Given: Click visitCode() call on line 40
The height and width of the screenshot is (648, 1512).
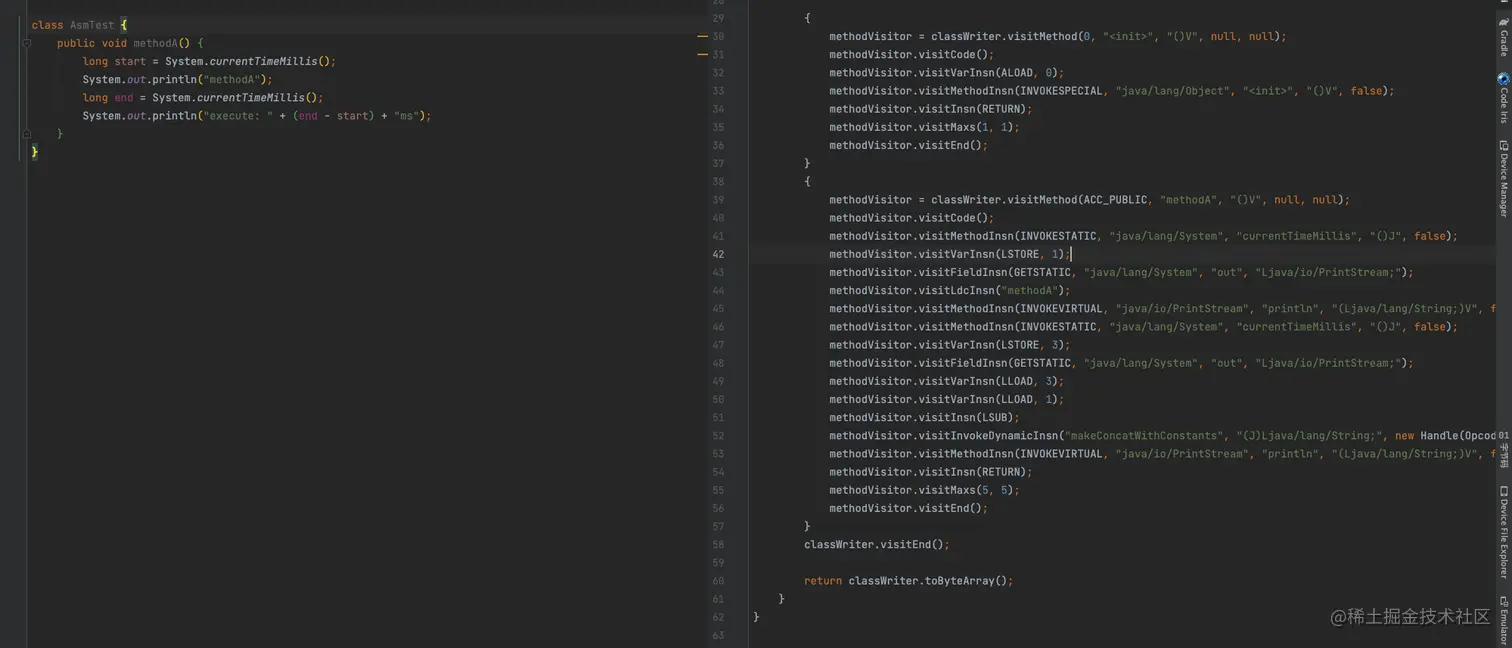Looking at the screenshot, I should tap(911, 218).
